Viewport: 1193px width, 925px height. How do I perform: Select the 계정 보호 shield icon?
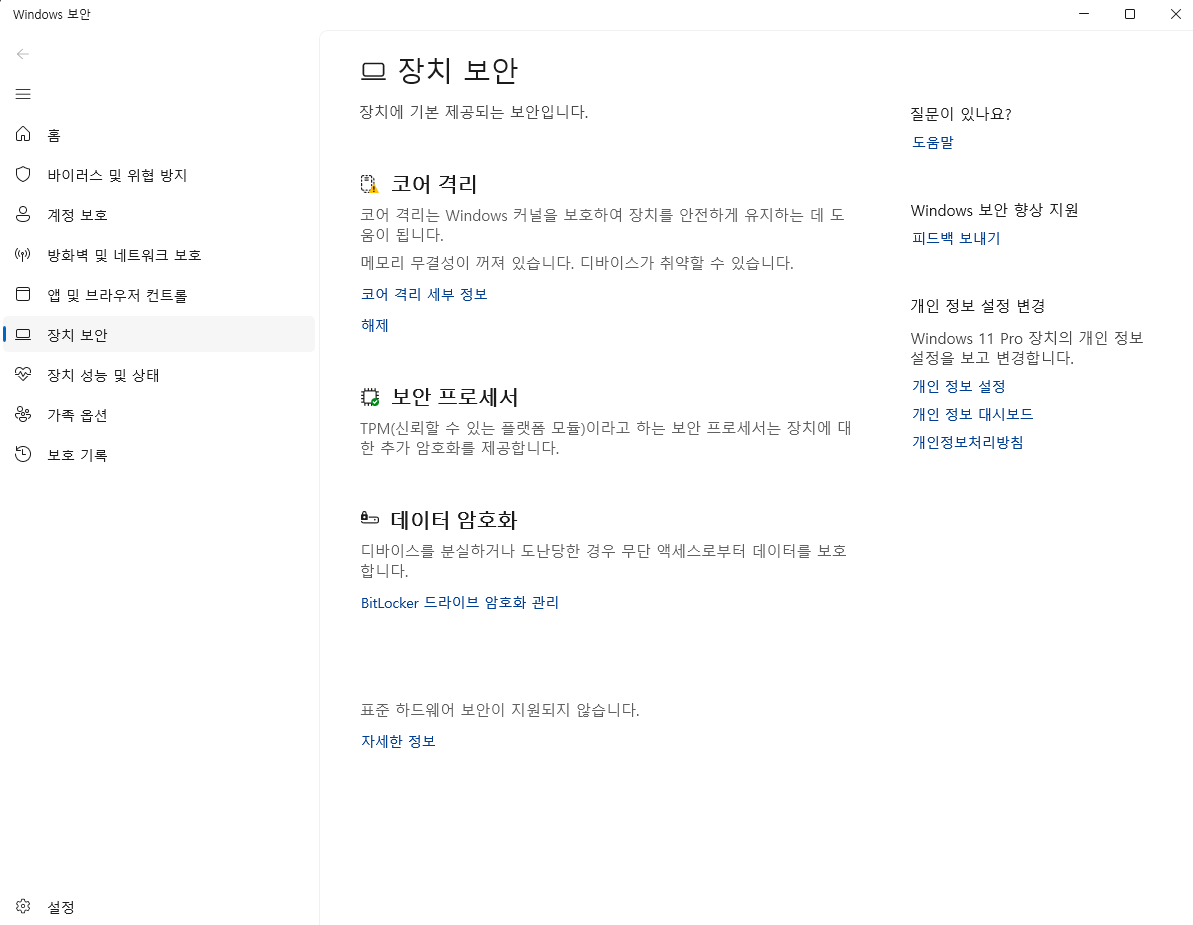coord(22,214)
